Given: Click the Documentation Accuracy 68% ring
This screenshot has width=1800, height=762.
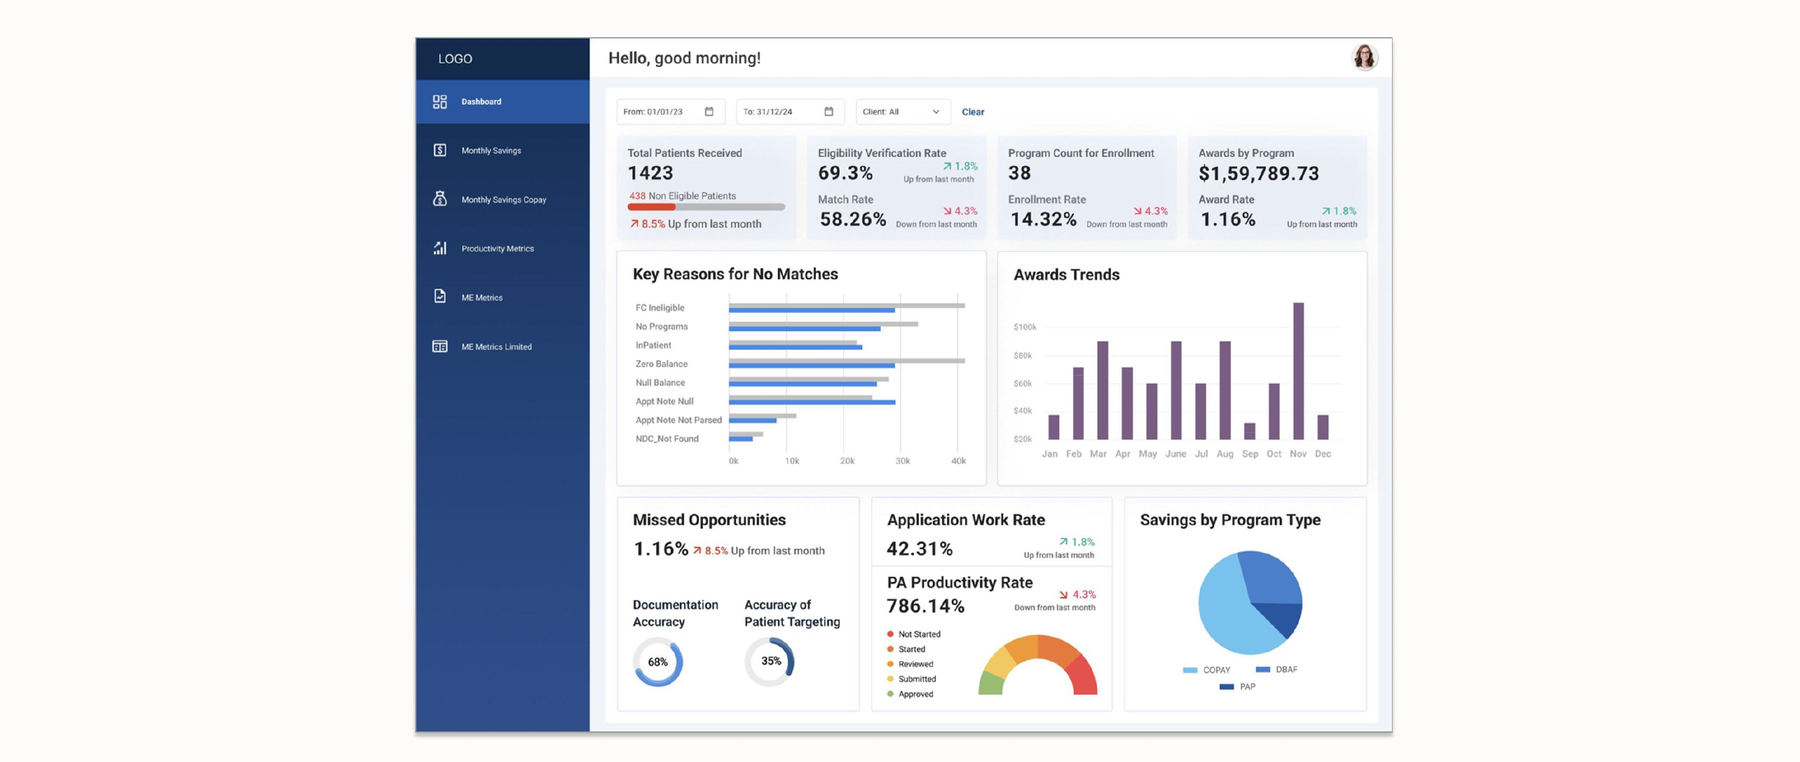Looking at the screenshot, I should click(x=658, y=662).
